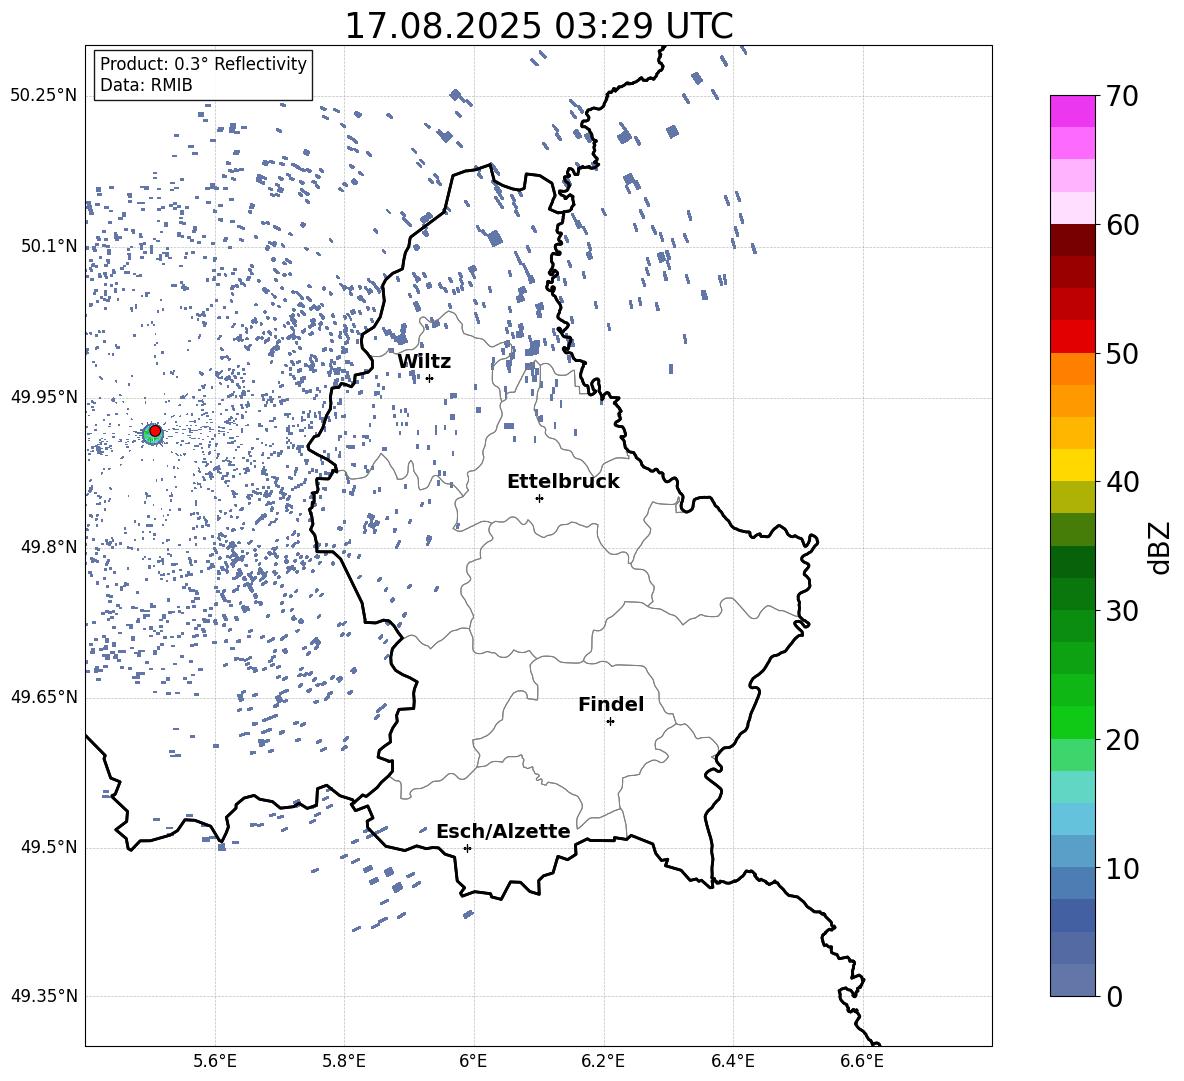Click the 5.8°E longitude label
Viewport: 1184px width, 1081px height.
pyautogui.click(x=344, y=1061)
